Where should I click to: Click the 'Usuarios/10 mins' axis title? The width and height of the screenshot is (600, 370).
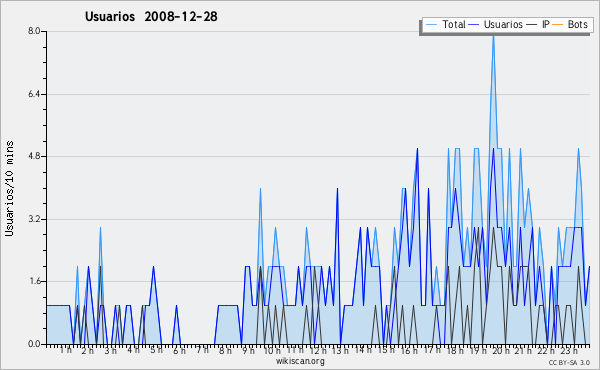coord(9,189)
